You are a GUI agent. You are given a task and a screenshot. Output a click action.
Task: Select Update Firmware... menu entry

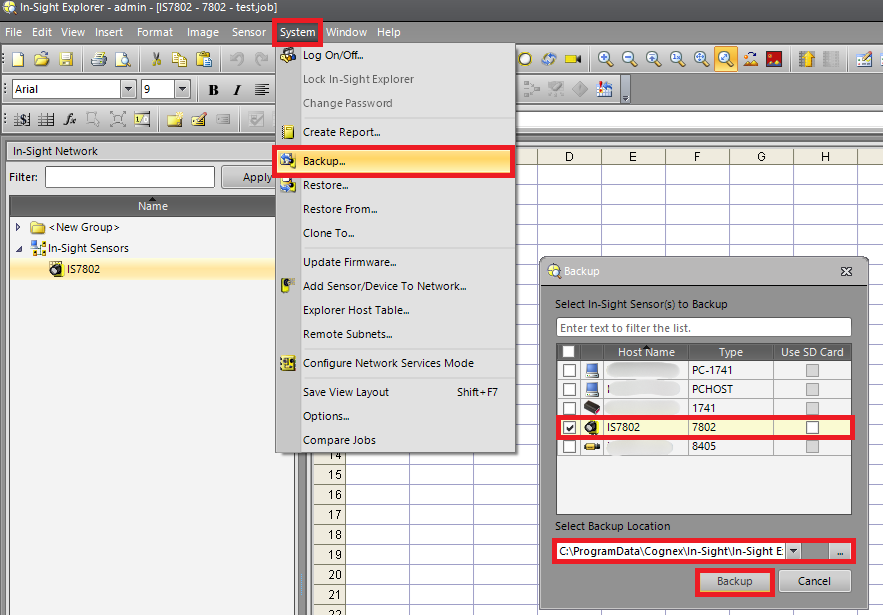[349, 262]
